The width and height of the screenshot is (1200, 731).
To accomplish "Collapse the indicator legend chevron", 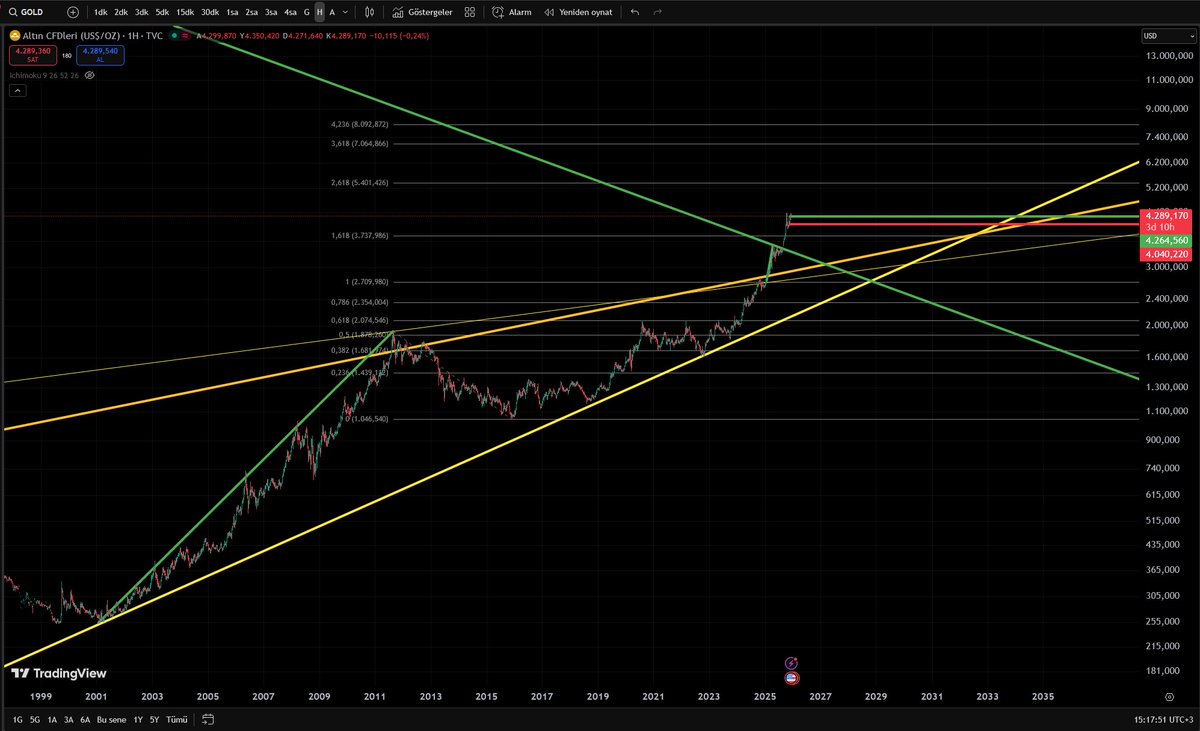I will (17, 90).
